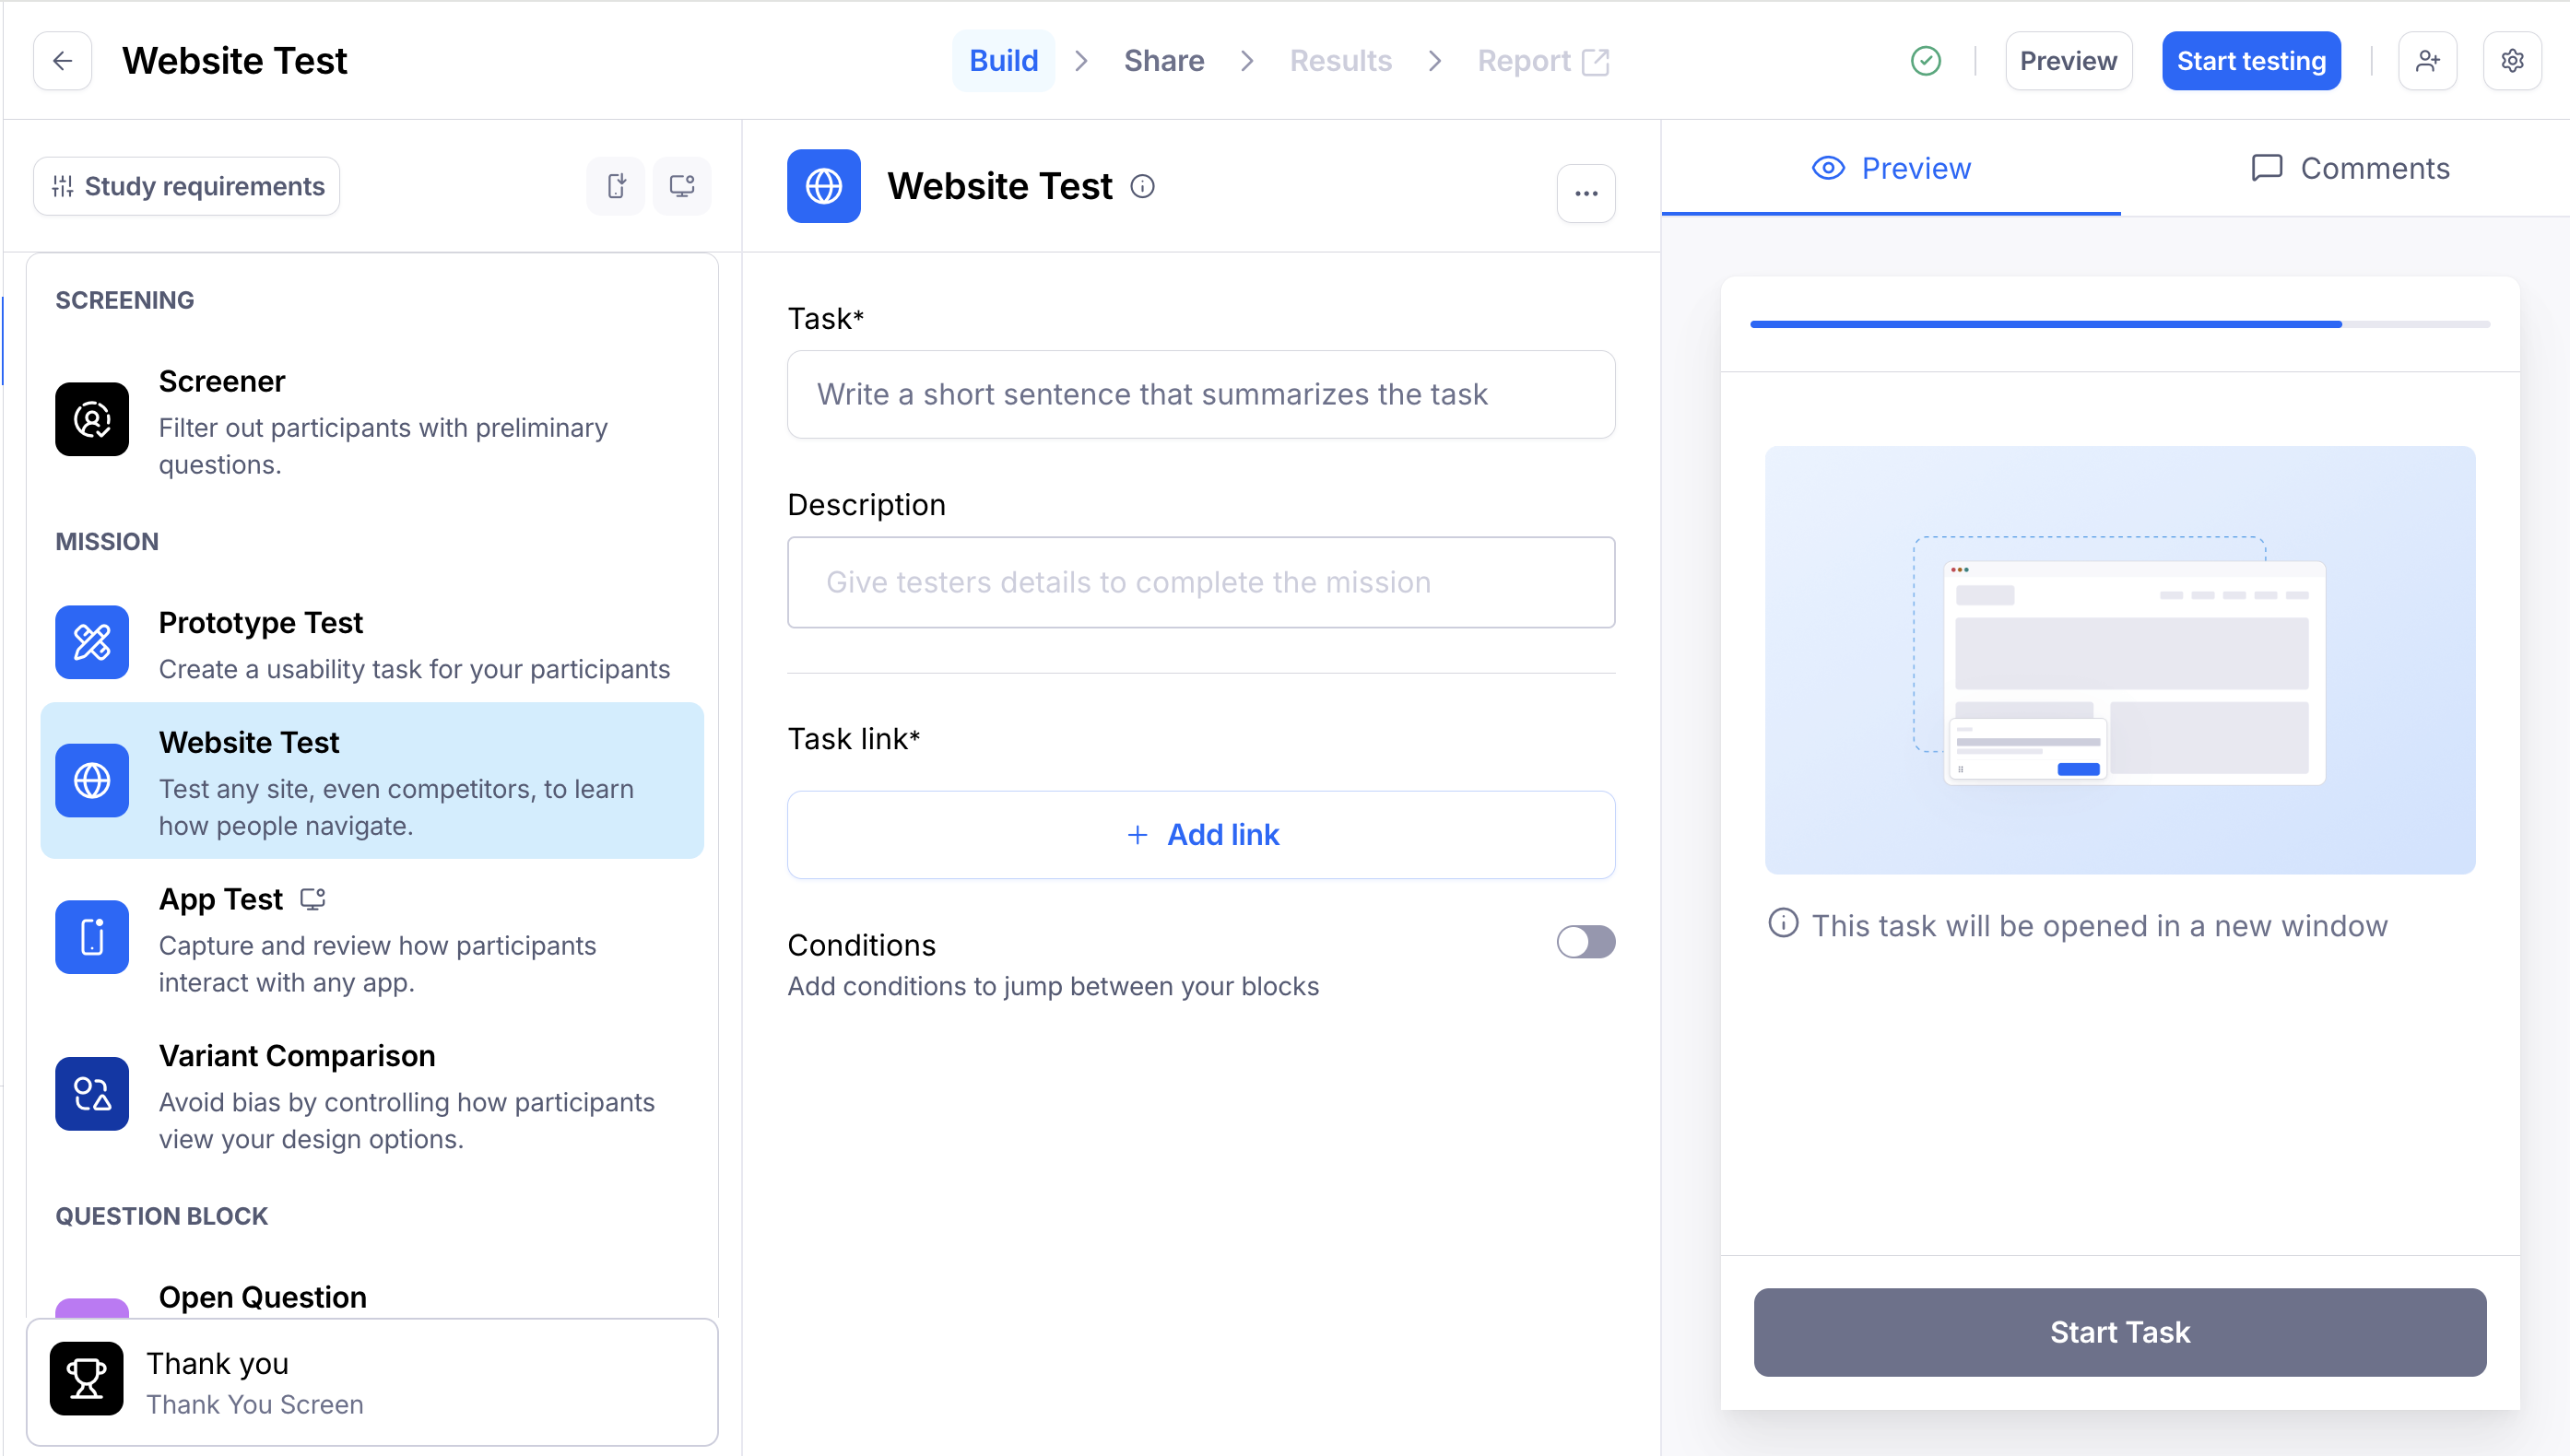This screenshot has height=1456, width=2570.
Task: Click the preview progress bar
Action: (x=2119, y=324)
